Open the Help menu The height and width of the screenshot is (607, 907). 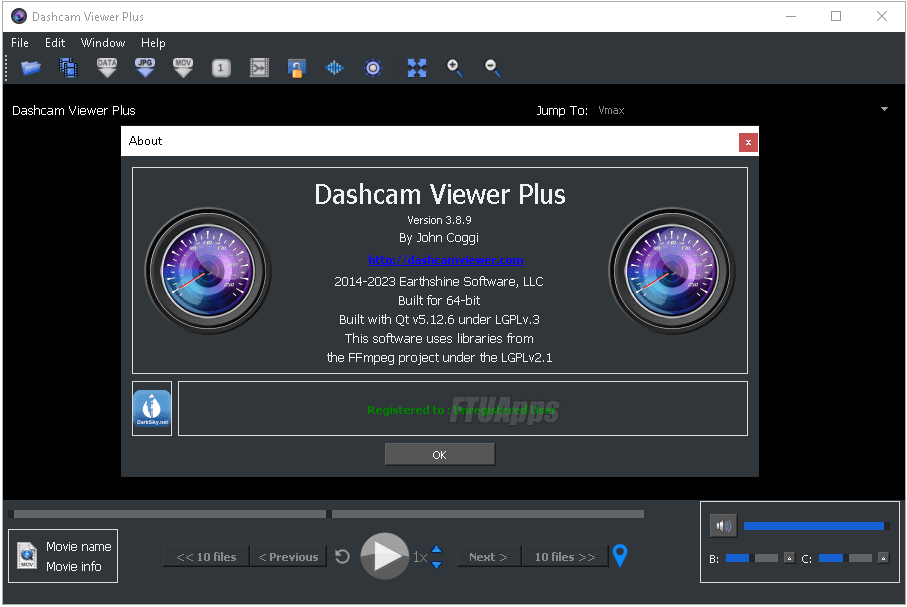click(153, 43)
